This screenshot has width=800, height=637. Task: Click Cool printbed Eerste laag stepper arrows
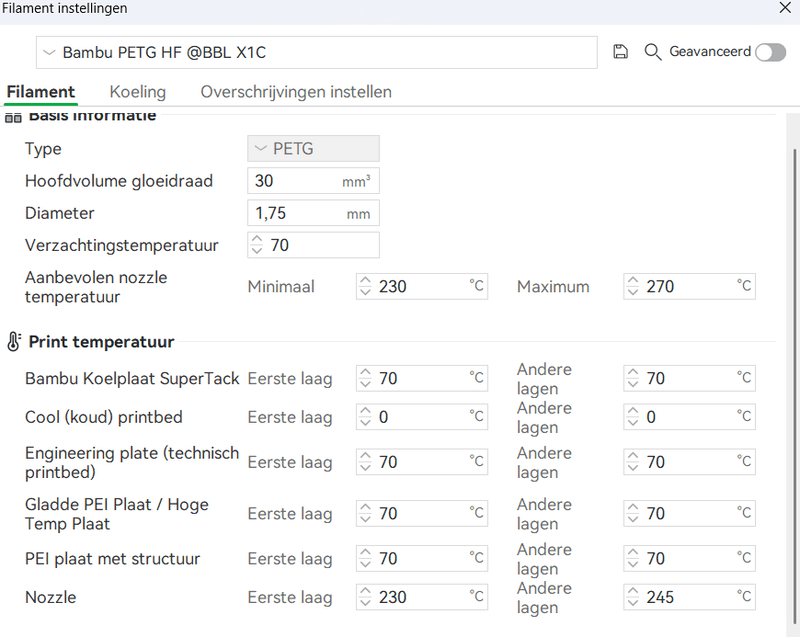click(365, 417)
